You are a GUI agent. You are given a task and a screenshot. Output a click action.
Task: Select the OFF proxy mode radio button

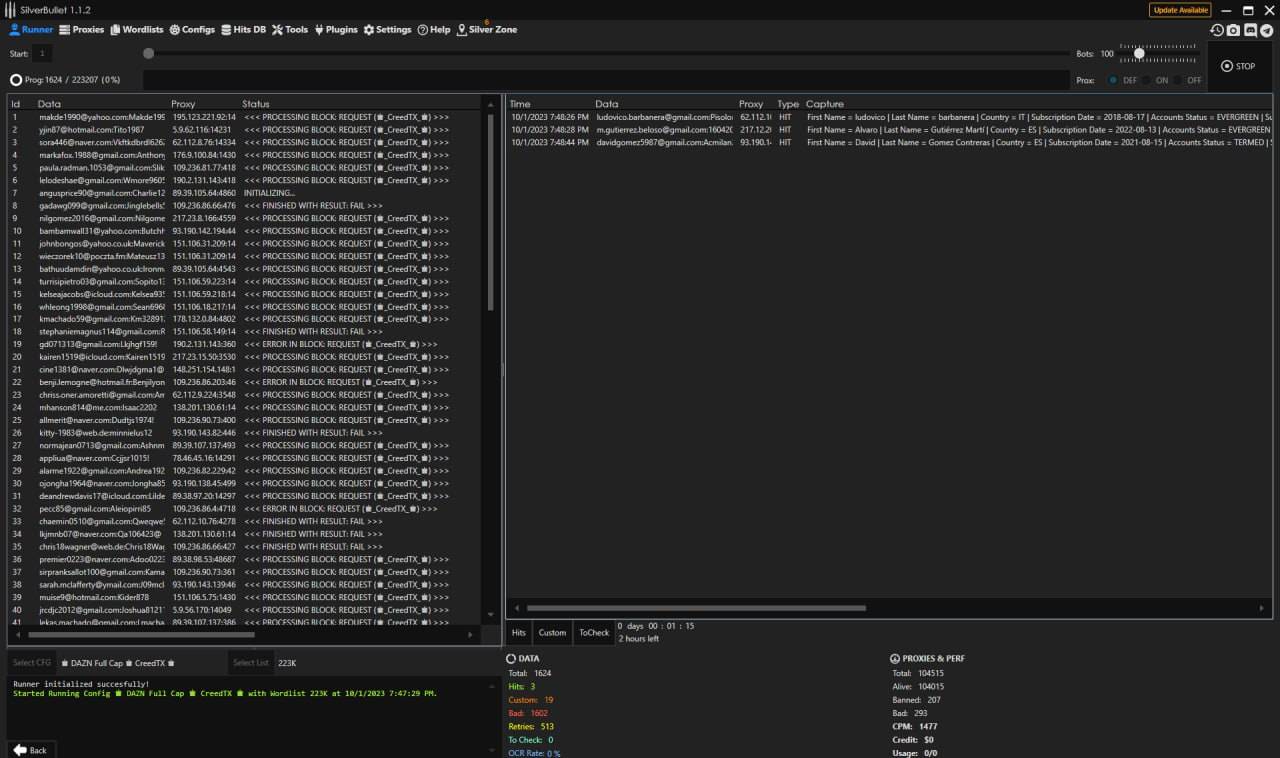pos(1178,80)
